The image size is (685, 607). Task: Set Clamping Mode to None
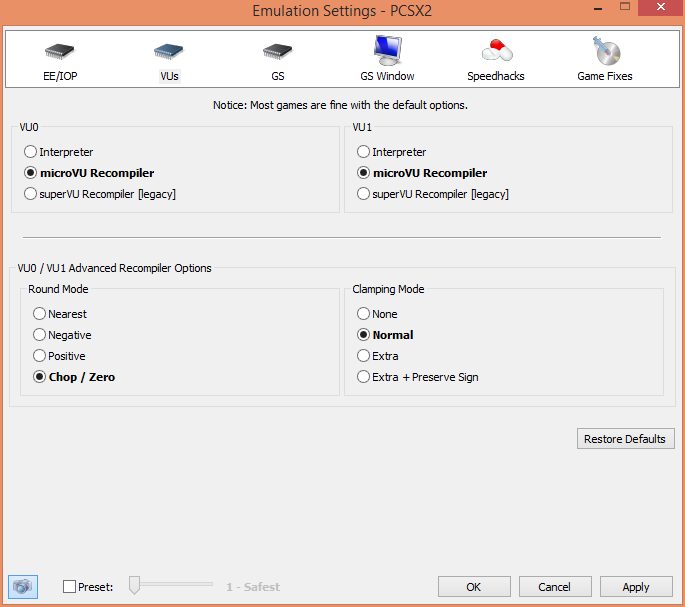point(364,314)
